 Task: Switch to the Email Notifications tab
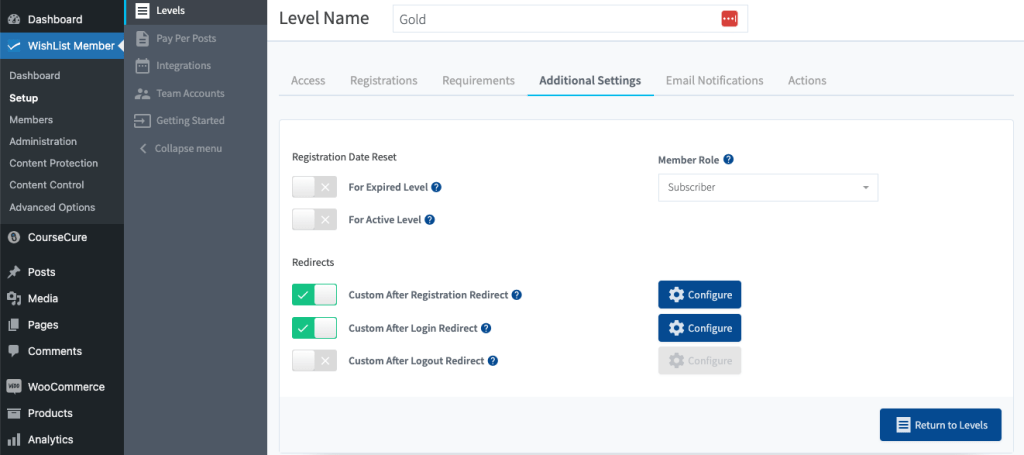[714, 80]
